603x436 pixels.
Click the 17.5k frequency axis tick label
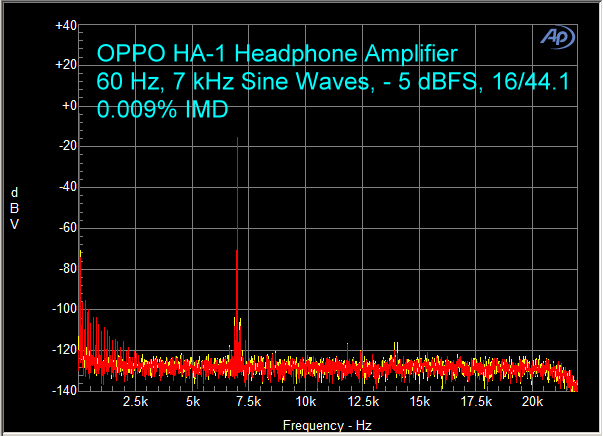tap(476, 402)
